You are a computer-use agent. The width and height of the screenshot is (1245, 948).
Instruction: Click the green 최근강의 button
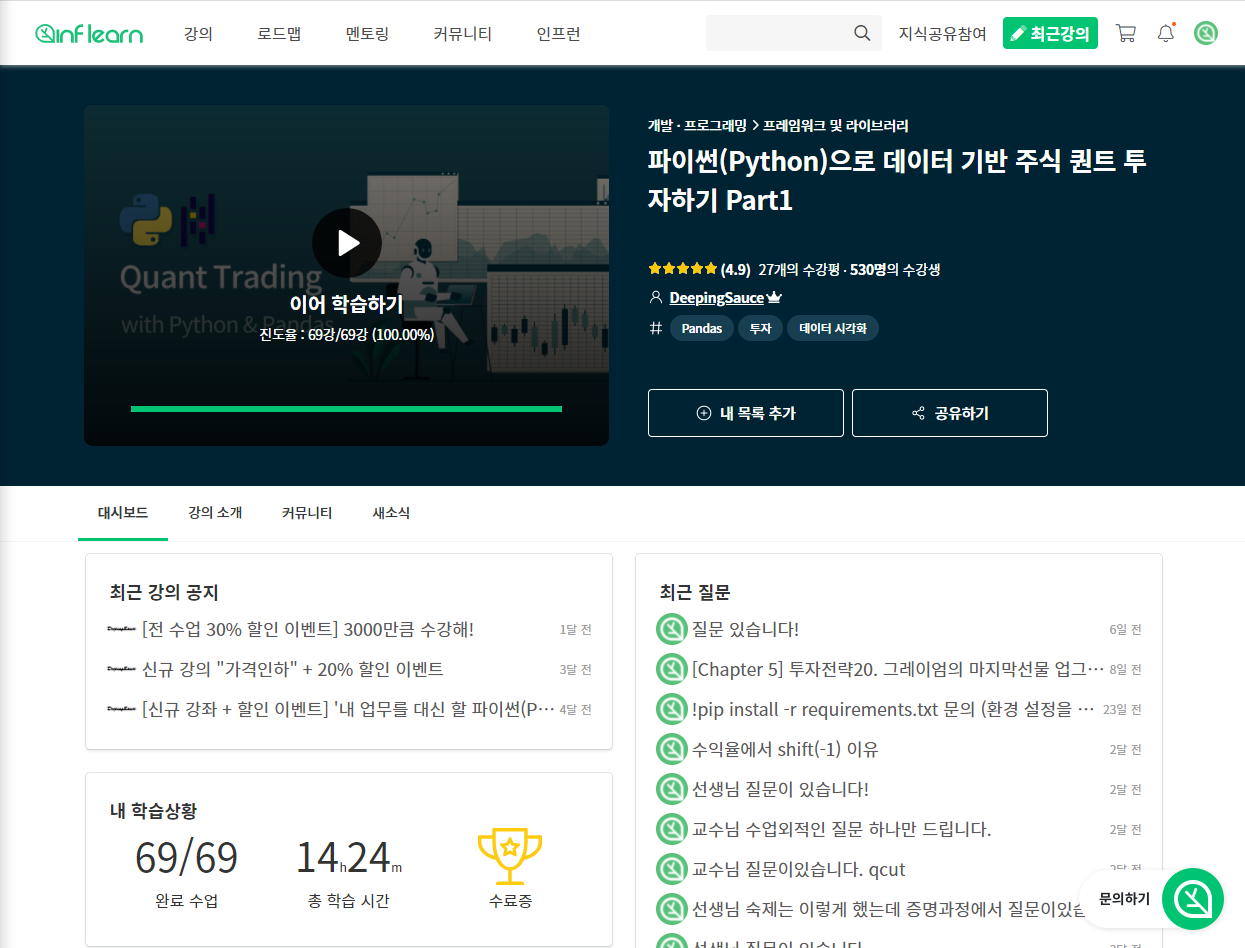pos(1050,33)
